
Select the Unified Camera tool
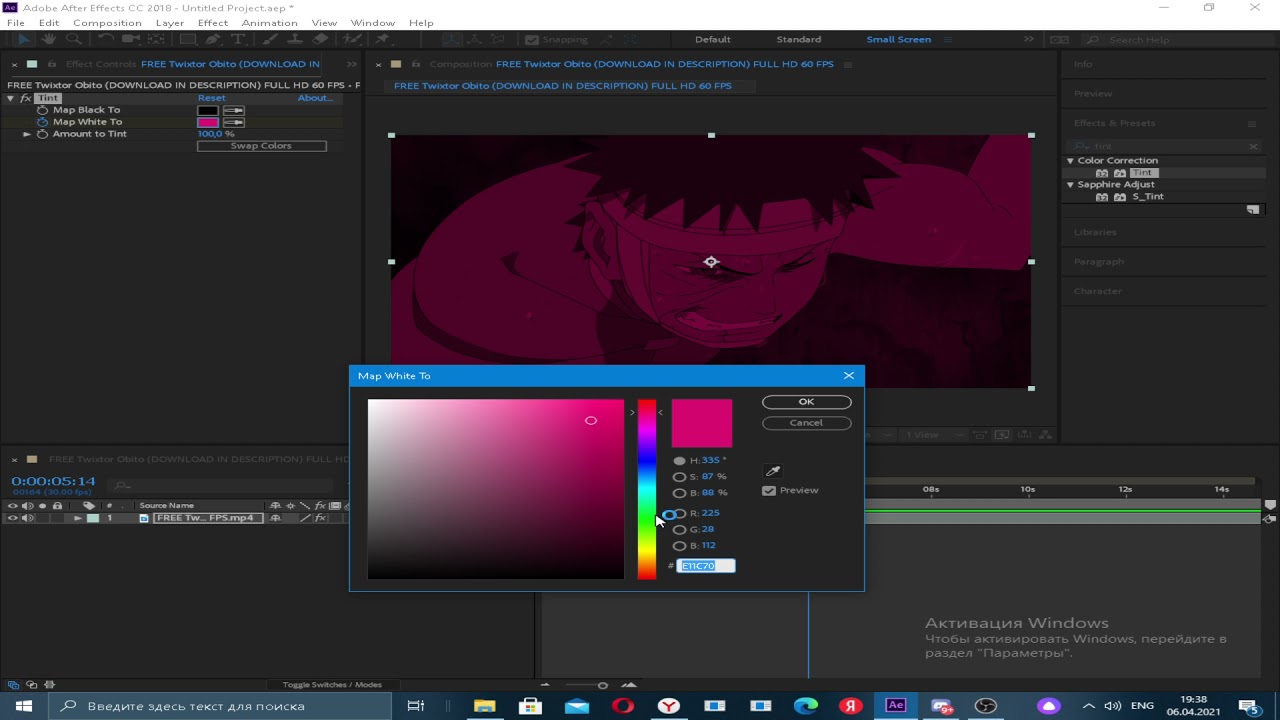[x=130, y=39]
